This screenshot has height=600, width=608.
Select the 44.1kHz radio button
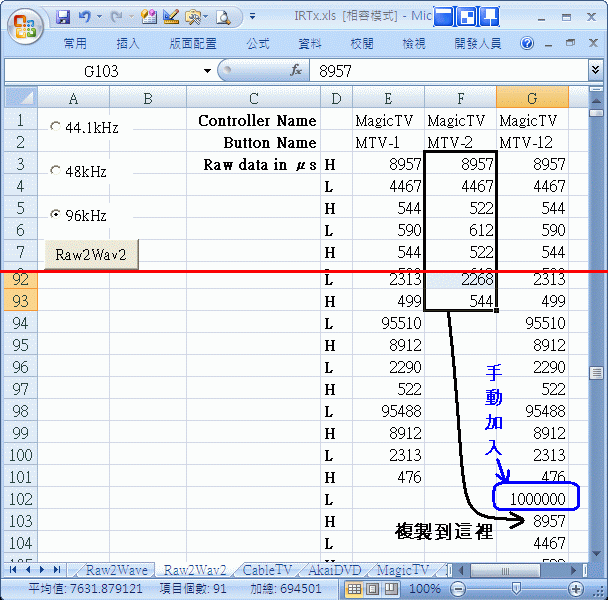[55, 126]
